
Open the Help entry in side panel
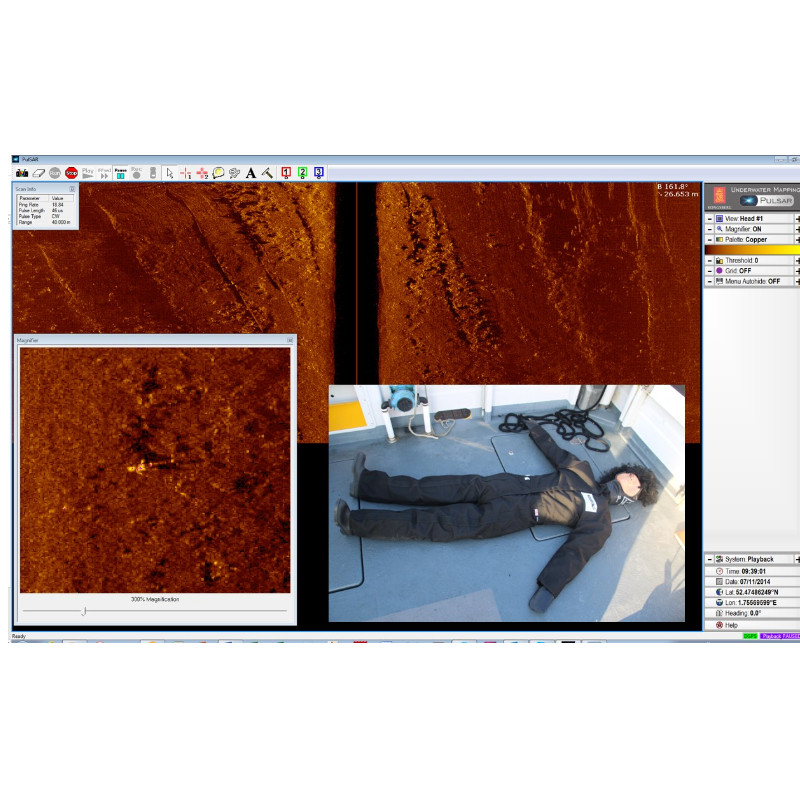(728, 625)
